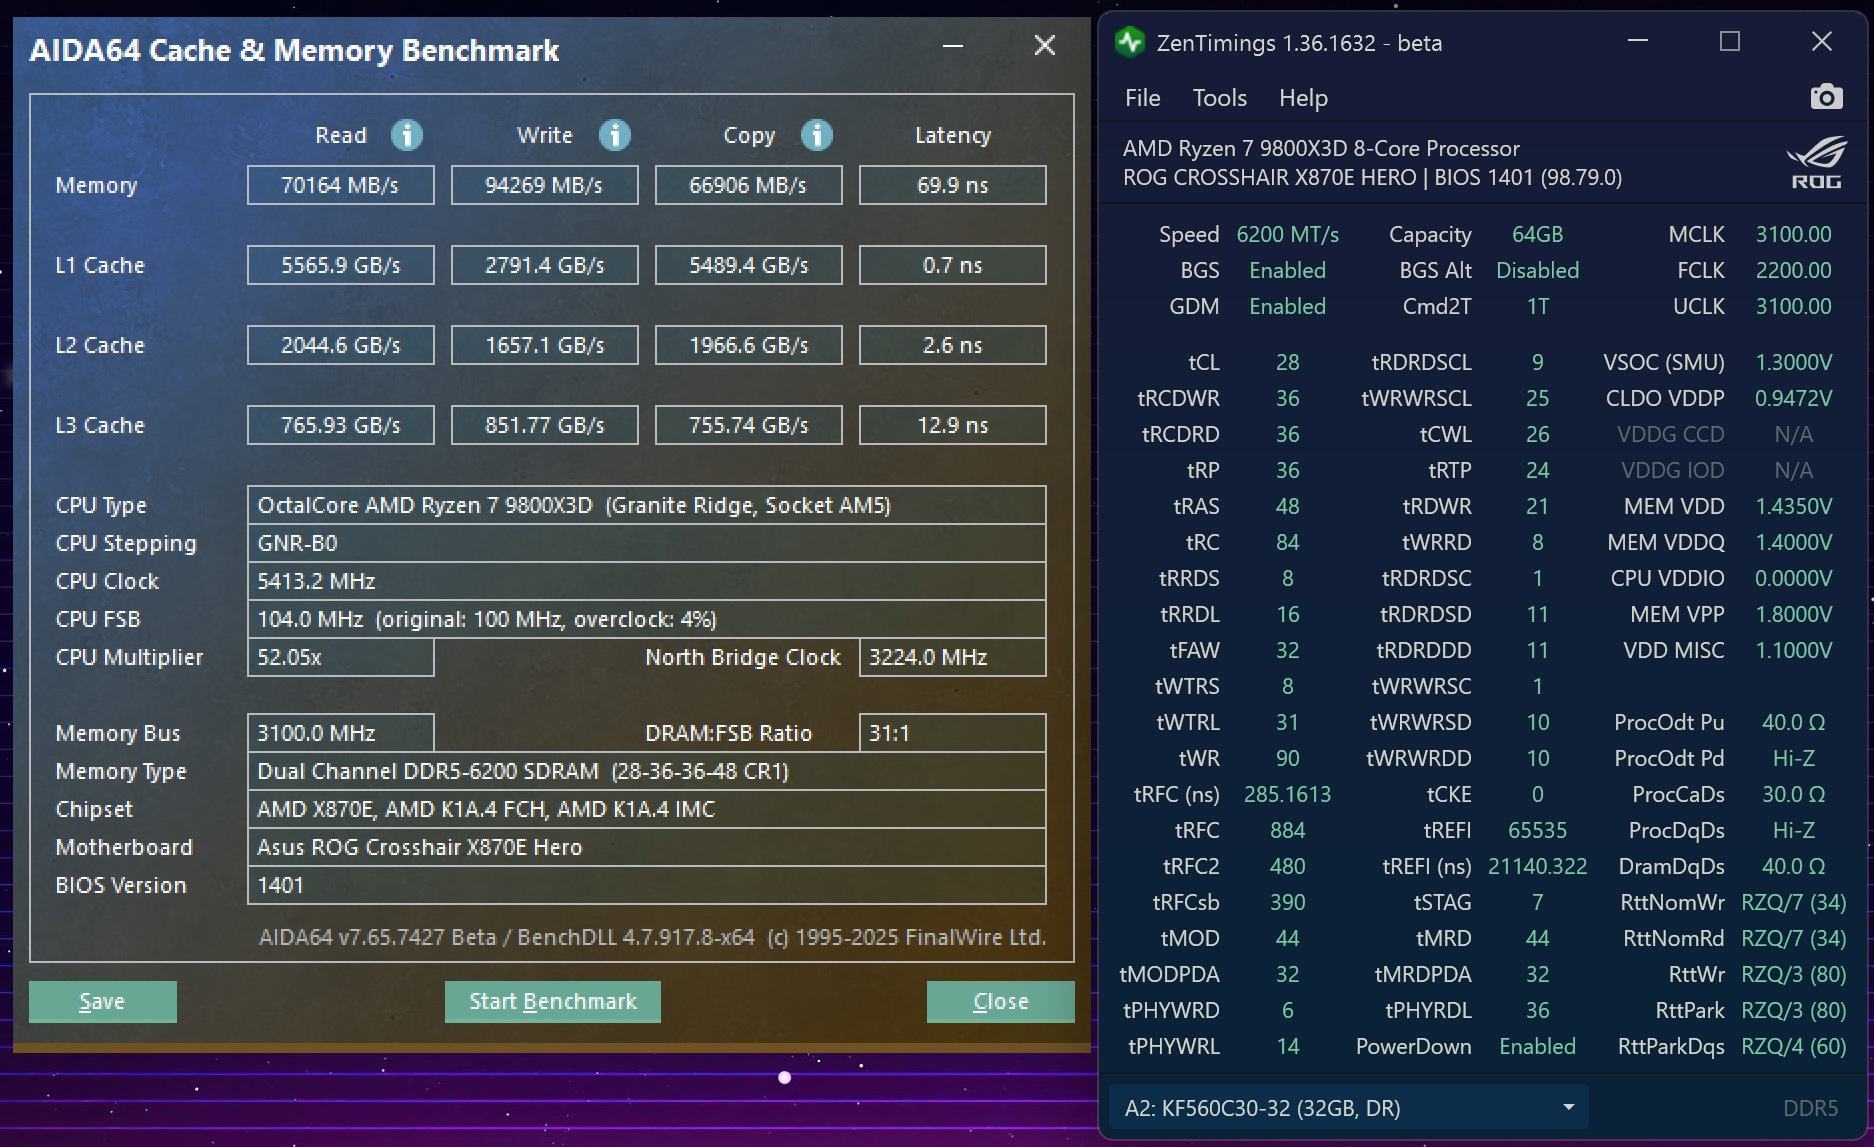This screenshot has height=1147, width=1874.
Task: Click the Cmd2T value 1T
Action: 1538,306
